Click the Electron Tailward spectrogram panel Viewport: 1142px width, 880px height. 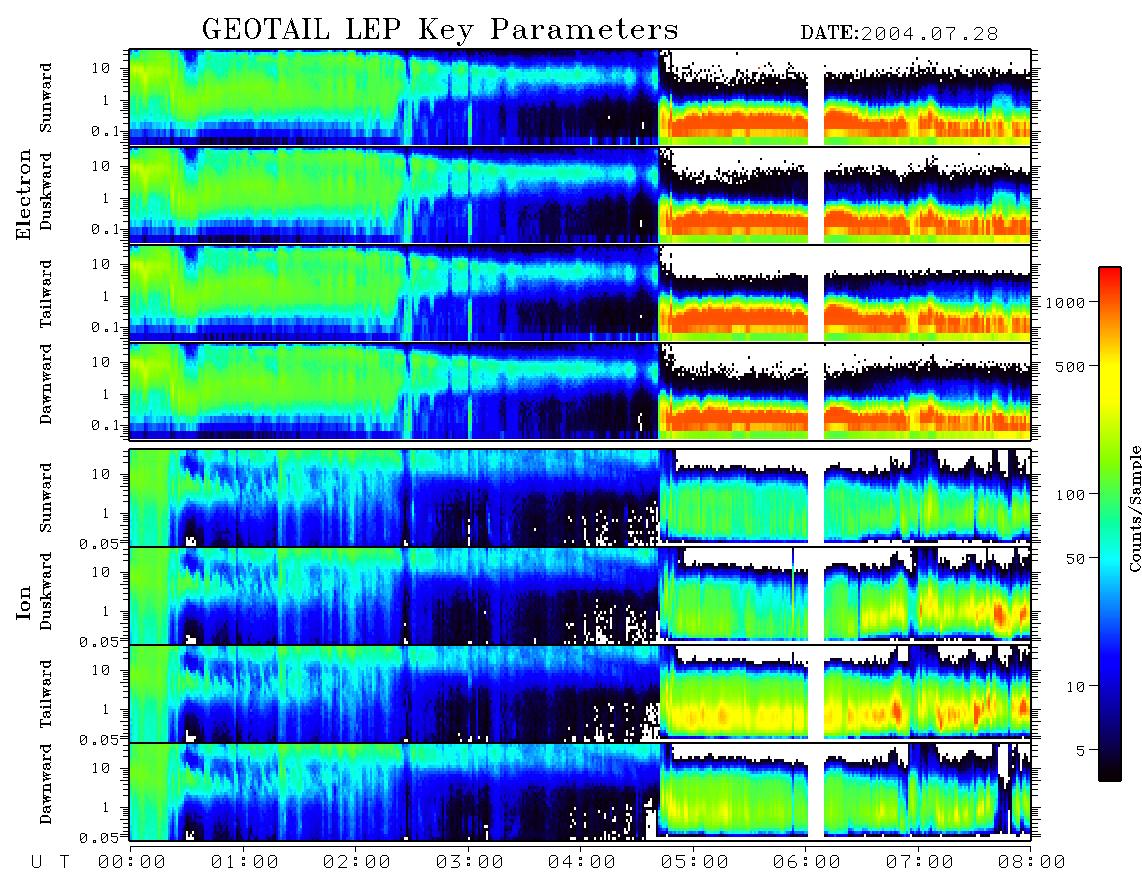(x=580, y=294)
